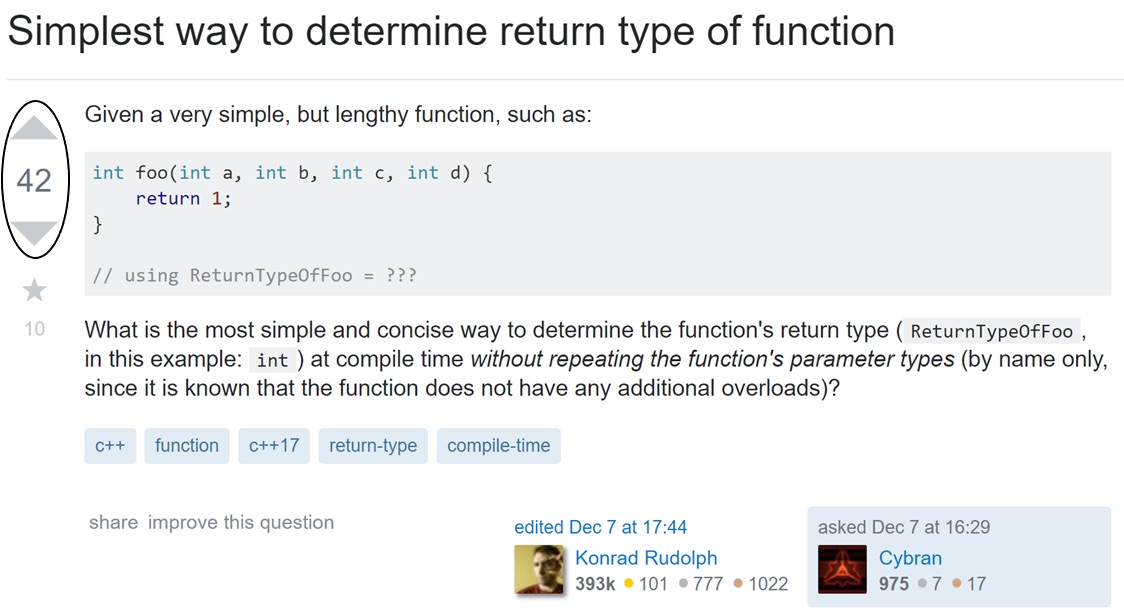View edit history via edited Dec 7 link
1124x613 pixels.
tap(600, 527)
